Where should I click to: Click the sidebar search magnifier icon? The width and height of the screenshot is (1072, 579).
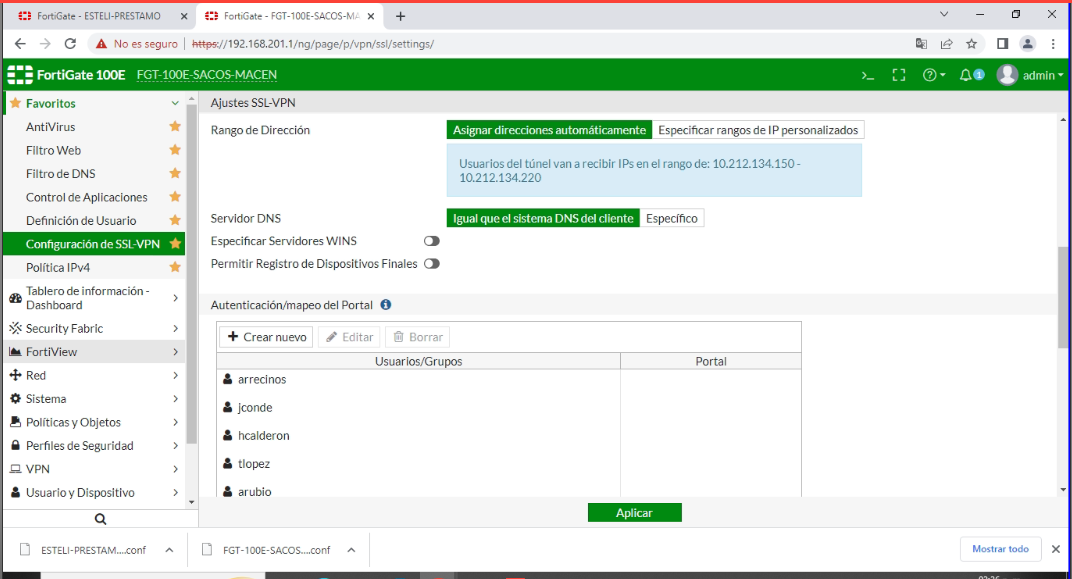pos(100,519)
